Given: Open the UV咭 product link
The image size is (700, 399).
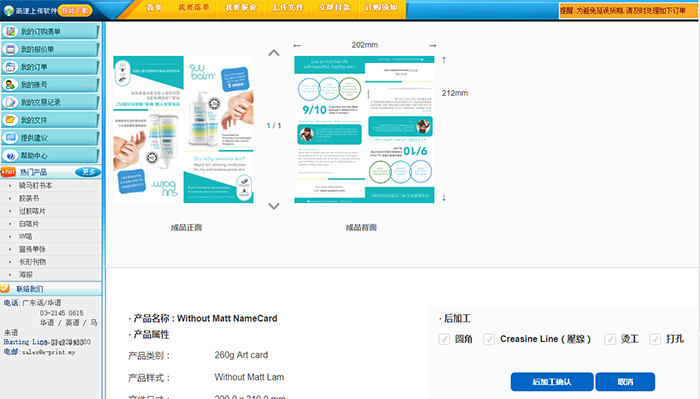Looking at the screenshot, I should (26, 236).
